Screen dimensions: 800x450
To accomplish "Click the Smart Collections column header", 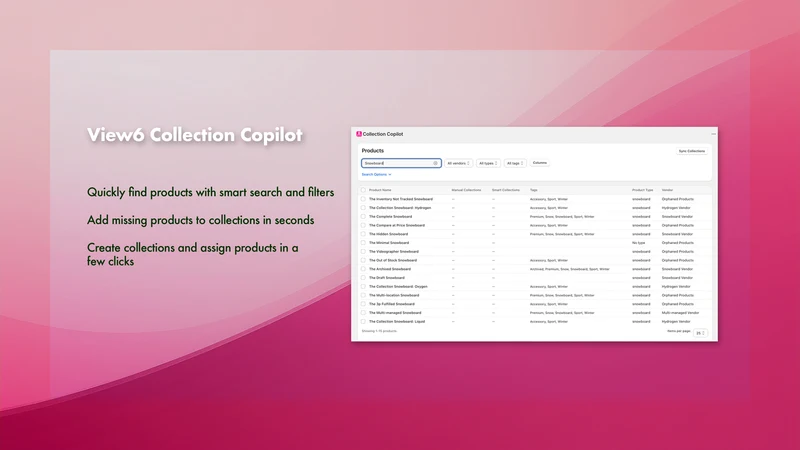I will pos(506,190).
